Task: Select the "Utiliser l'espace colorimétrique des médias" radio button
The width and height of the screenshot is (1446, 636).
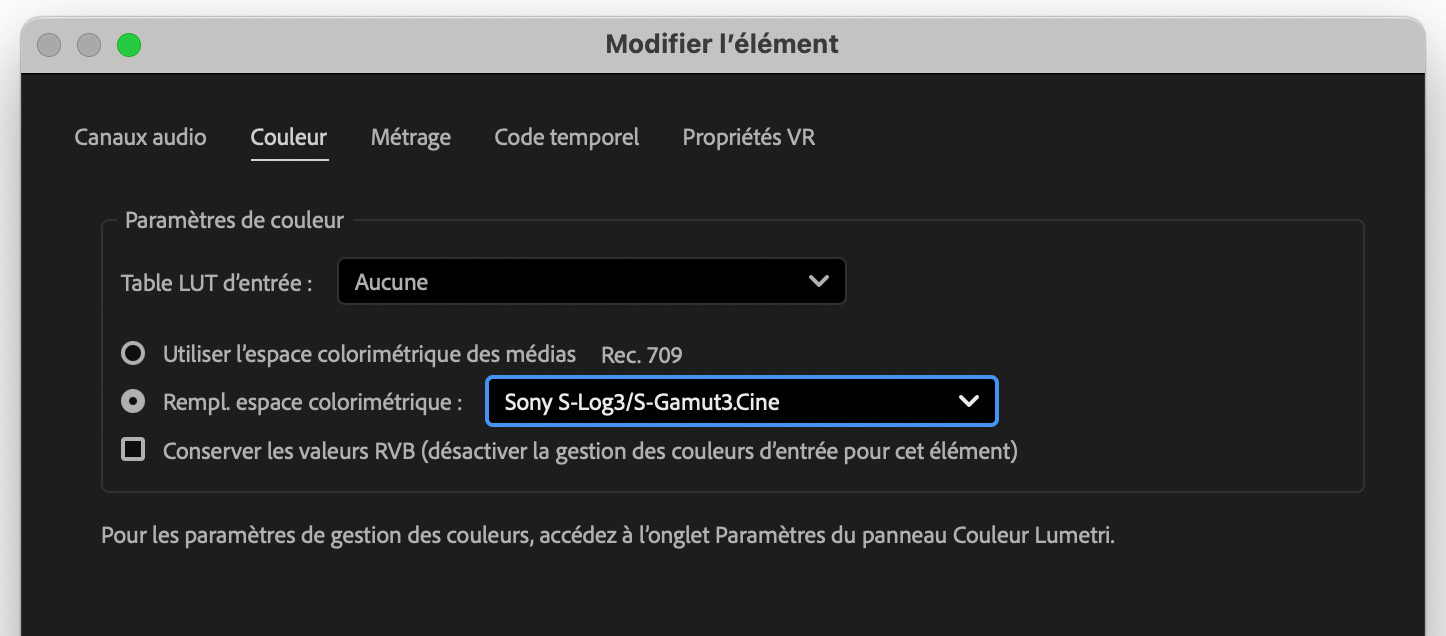Action: (x=132, y=353)
